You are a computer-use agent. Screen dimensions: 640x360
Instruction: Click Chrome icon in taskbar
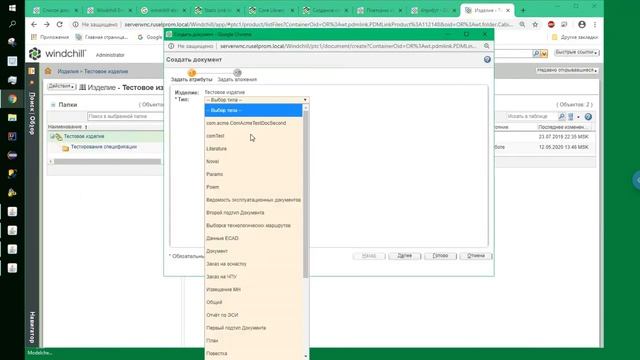point(12,99)
